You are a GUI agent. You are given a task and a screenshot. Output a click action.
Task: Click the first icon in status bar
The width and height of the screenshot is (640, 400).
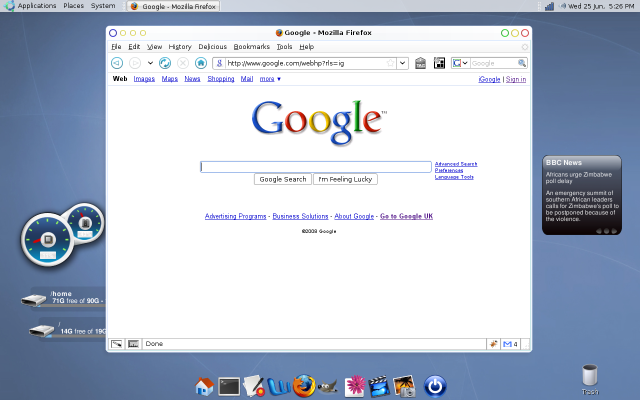pos(117,344)
